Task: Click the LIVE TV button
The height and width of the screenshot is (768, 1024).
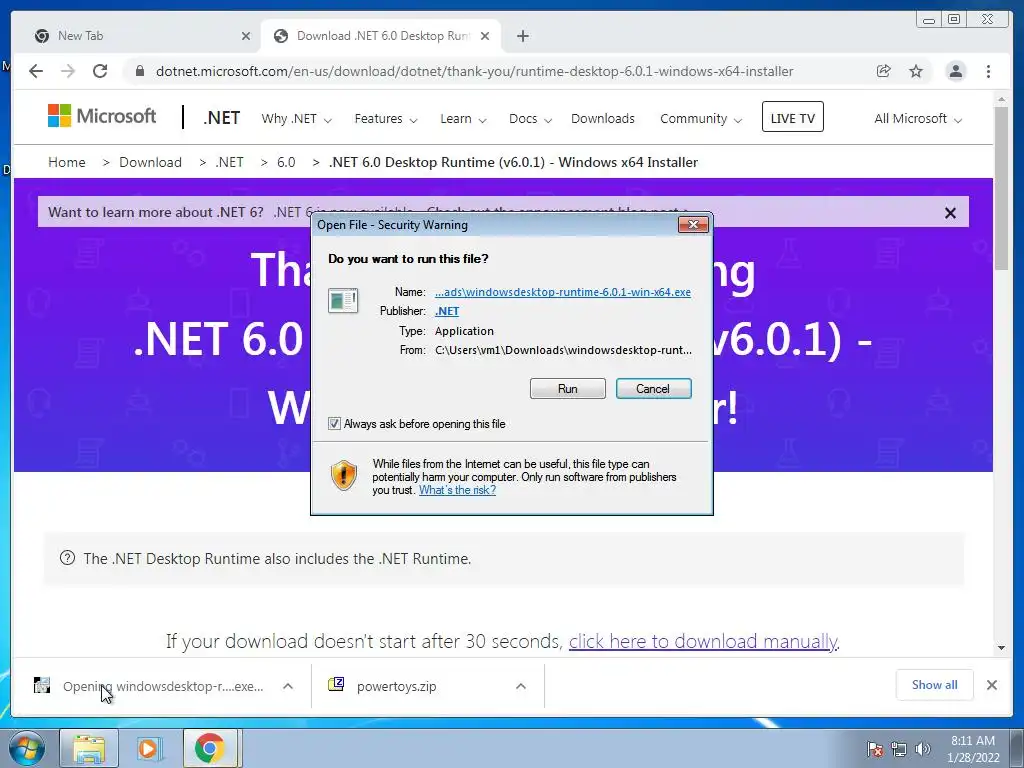Action: (x=792, y=117)
